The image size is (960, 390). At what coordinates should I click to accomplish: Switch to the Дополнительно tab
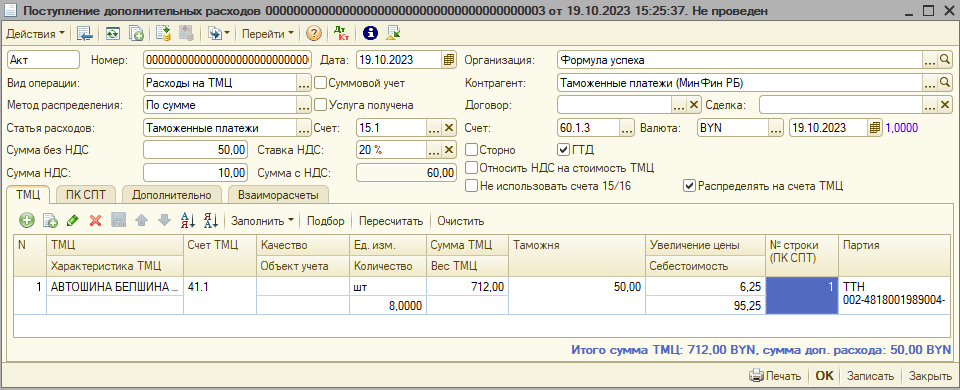(x=171, y=194)
